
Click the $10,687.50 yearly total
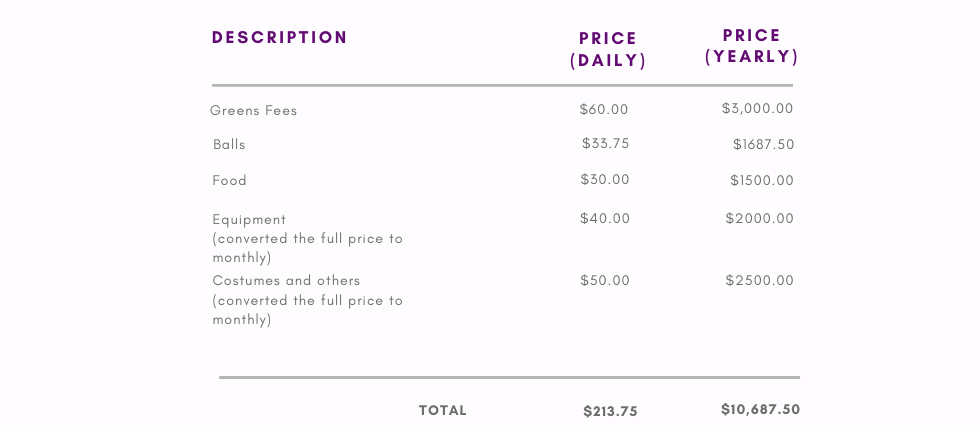(x=761, y=409)
